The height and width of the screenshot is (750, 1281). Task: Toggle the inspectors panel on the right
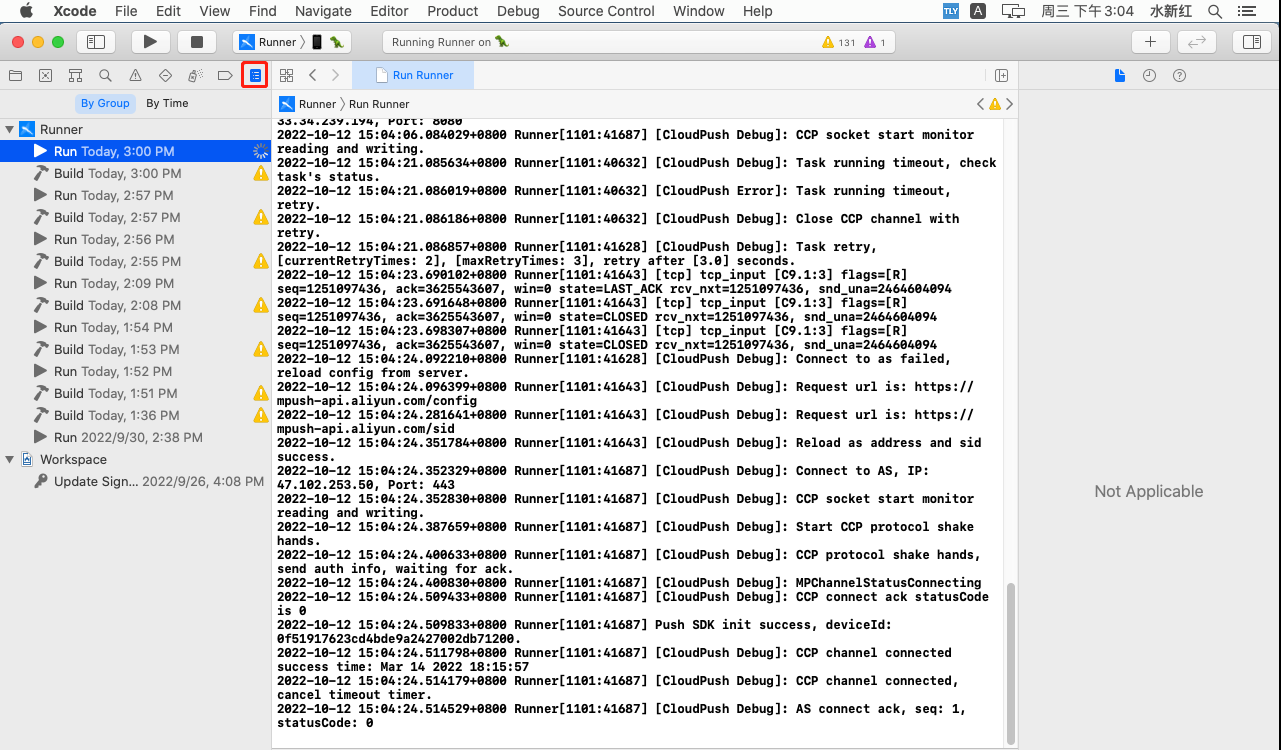point(1251,42)
